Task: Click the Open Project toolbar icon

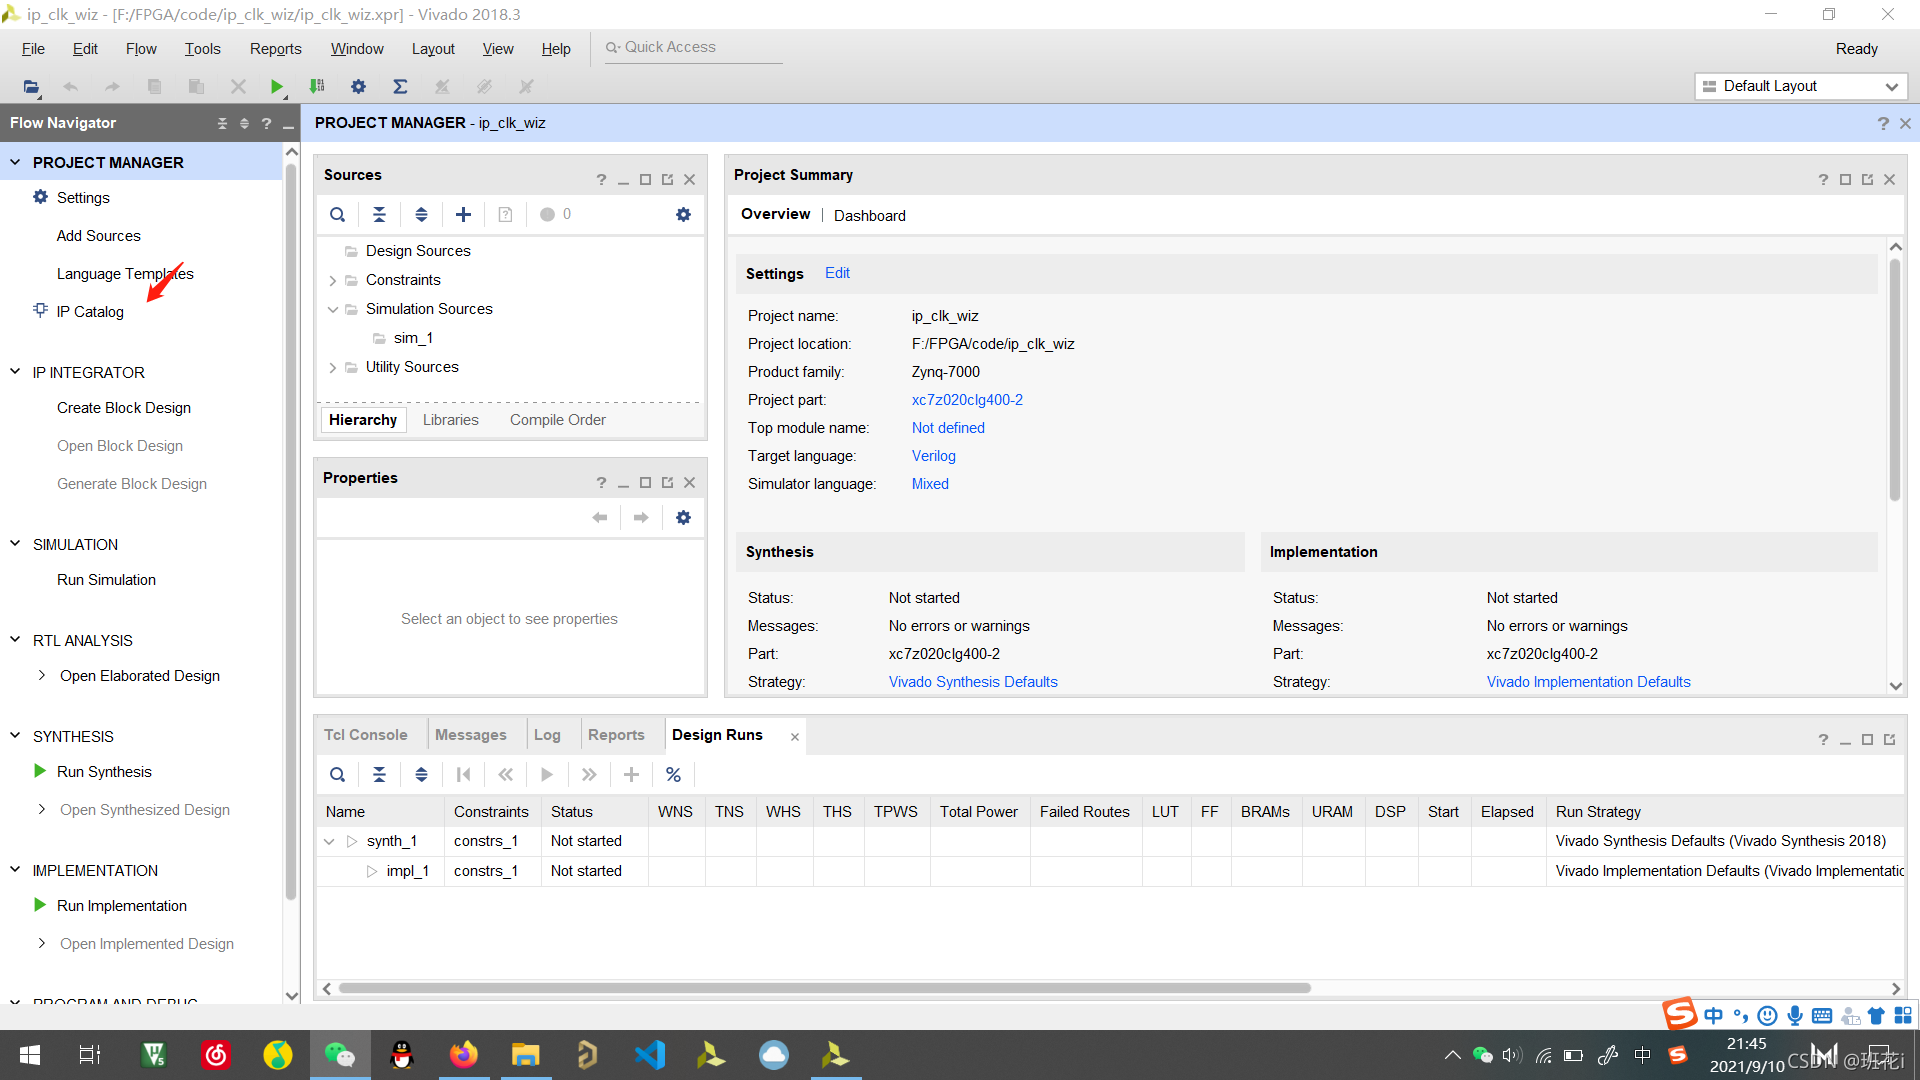Action: click(x=31, y=87)
